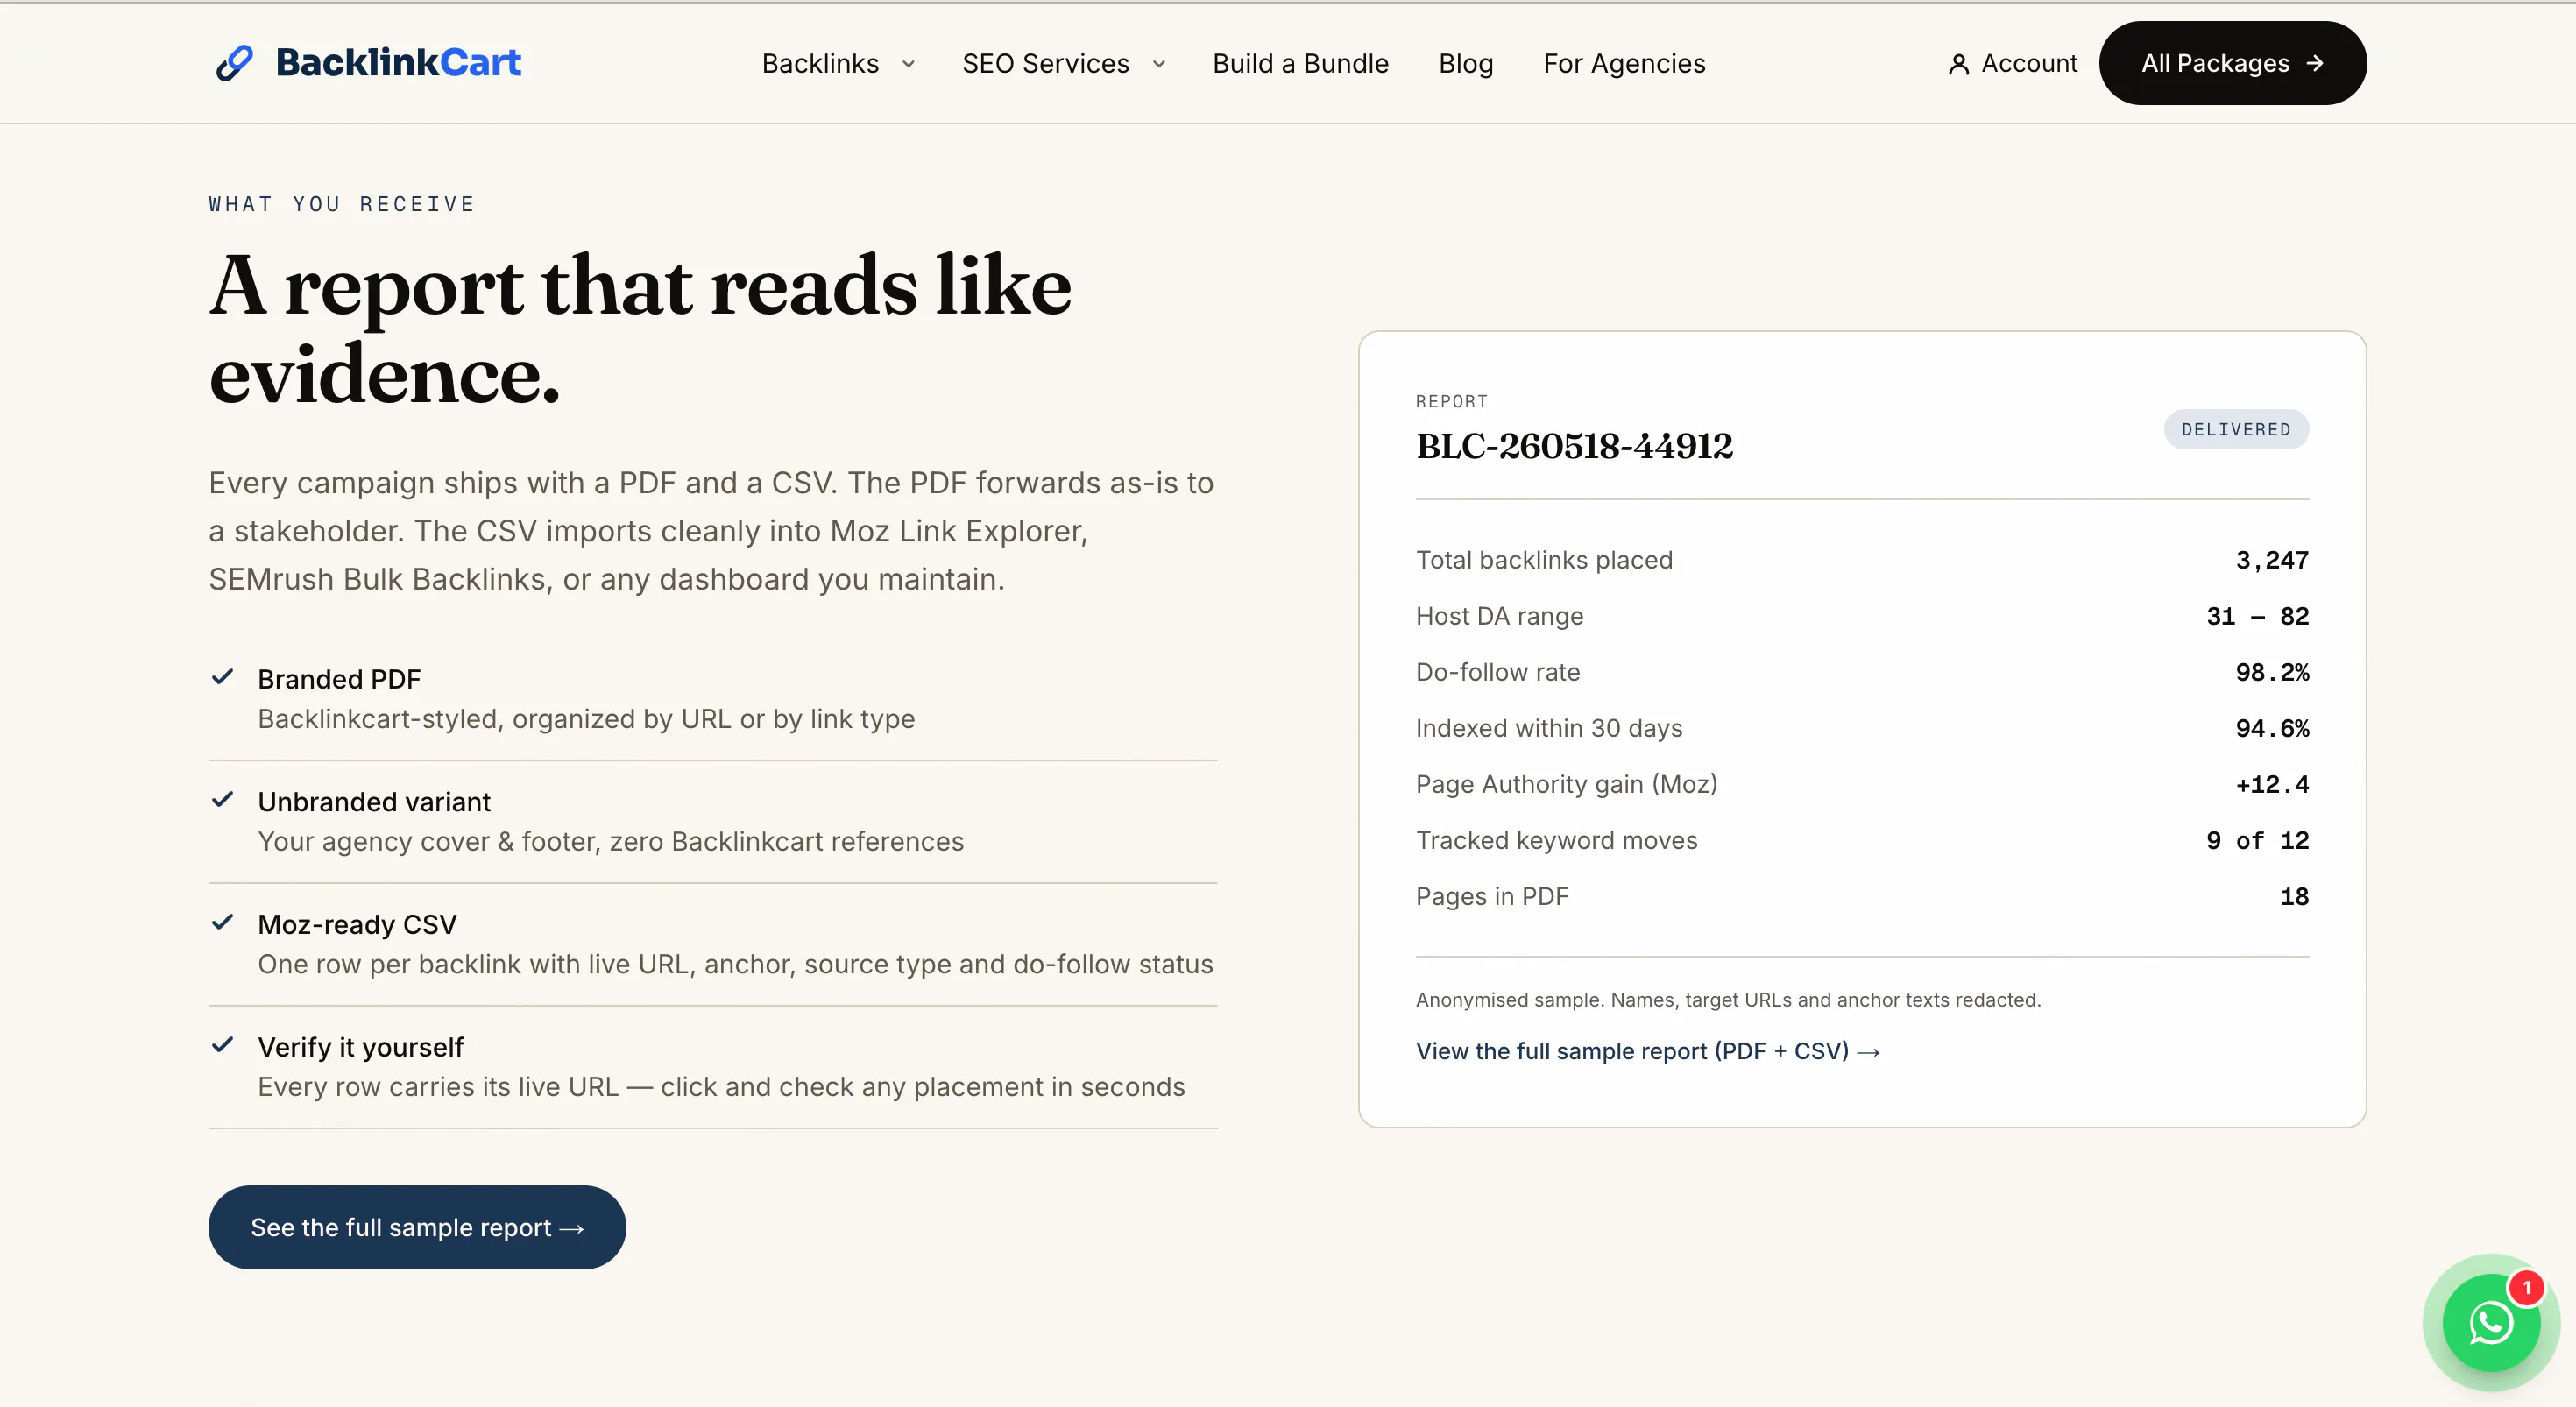Expand the SEO Services dropdown chevron
The width and height of the screenshot is (2576, 1407).
[1159, 64]
